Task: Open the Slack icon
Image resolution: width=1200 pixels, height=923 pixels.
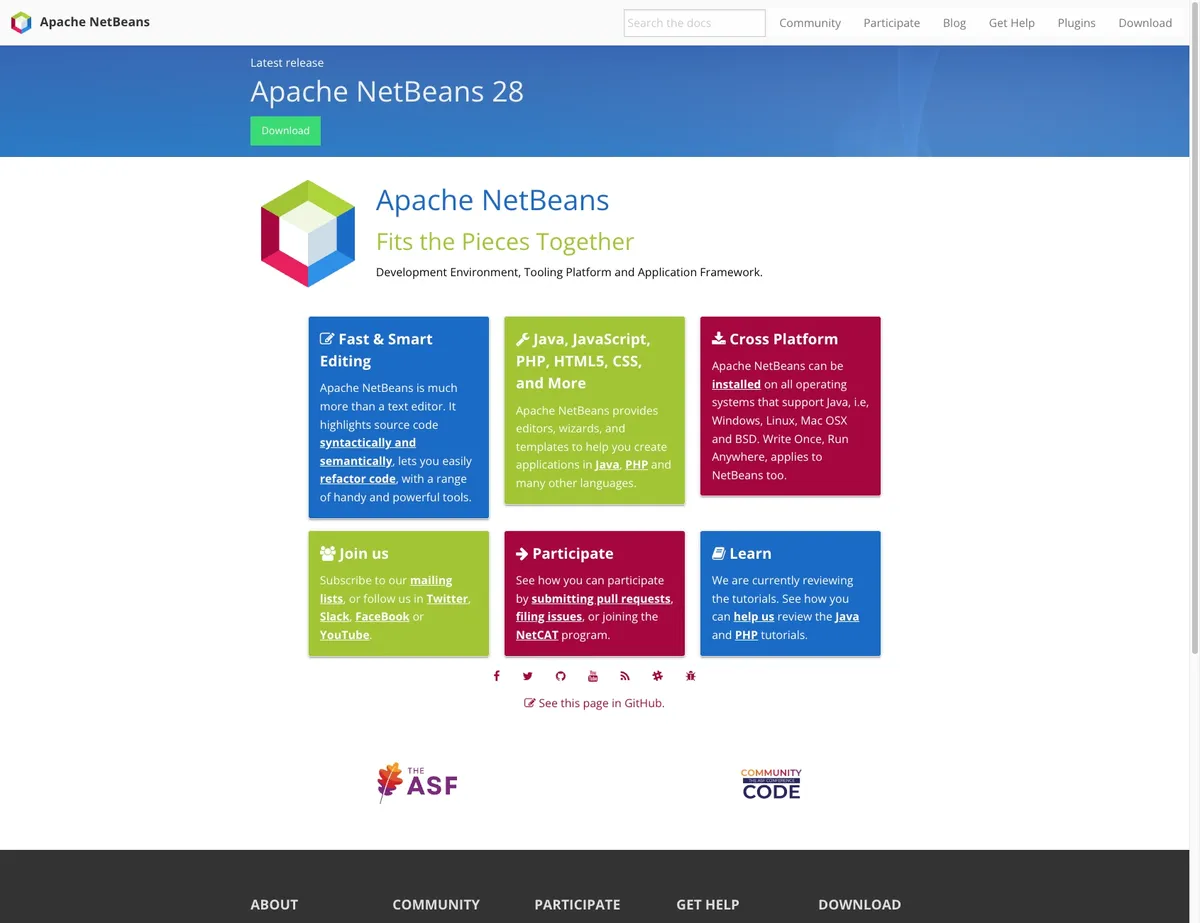Action: point(658,676)
